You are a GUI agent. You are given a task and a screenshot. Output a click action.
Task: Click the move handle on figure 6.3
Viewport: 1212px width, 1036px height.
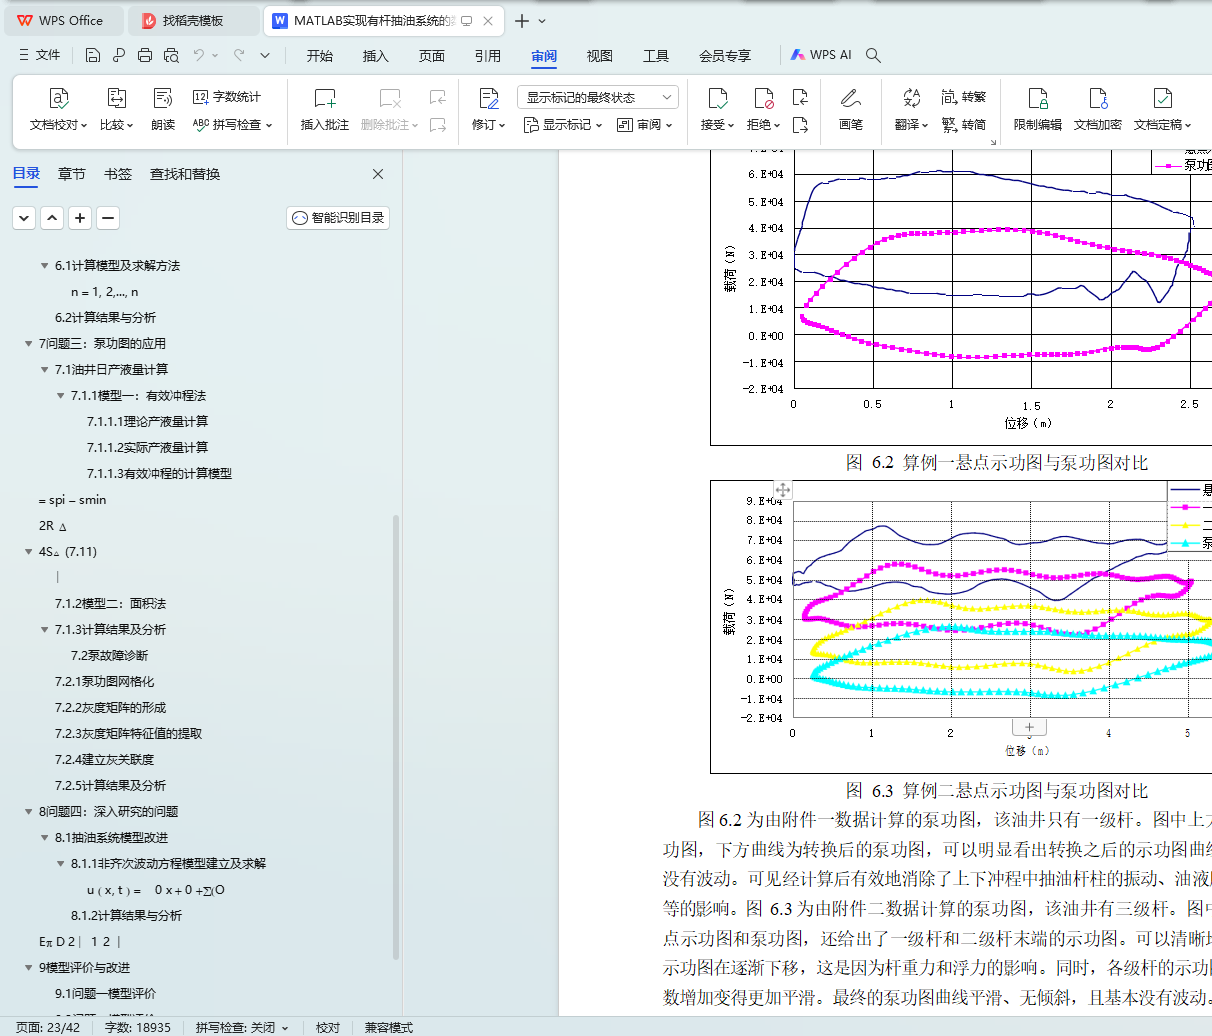click(x=783, y=489)
